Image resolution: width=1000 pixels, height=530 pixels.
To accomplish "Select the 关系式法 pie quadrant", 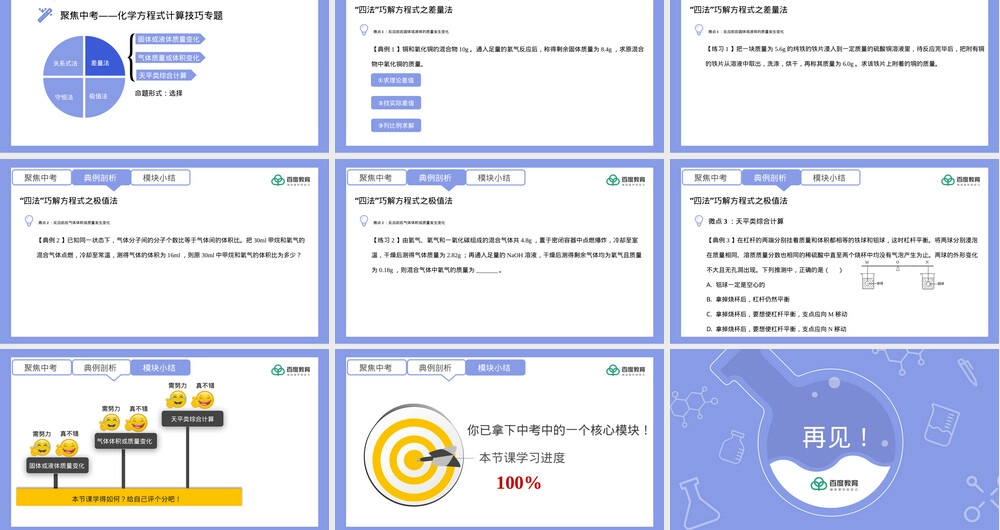I will pos(64,57).
